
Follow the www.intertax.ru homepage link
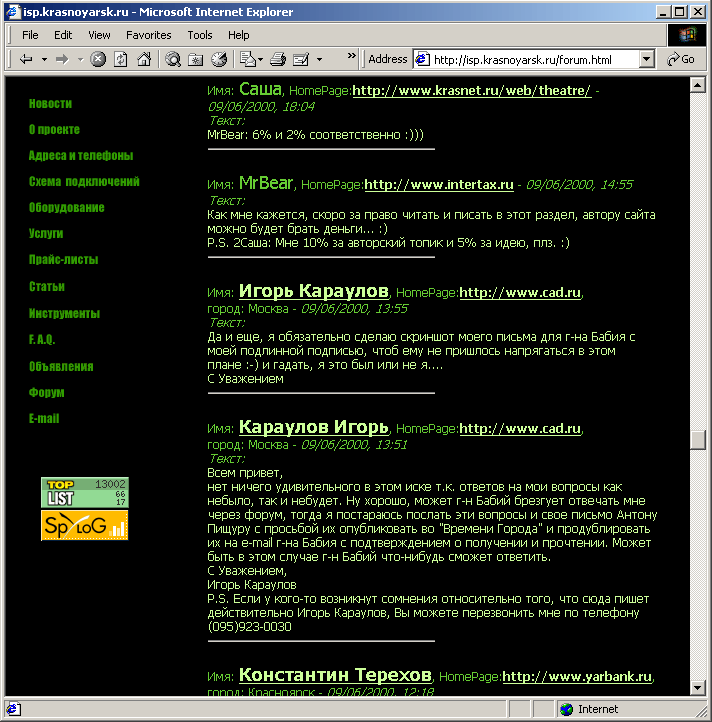439,185
